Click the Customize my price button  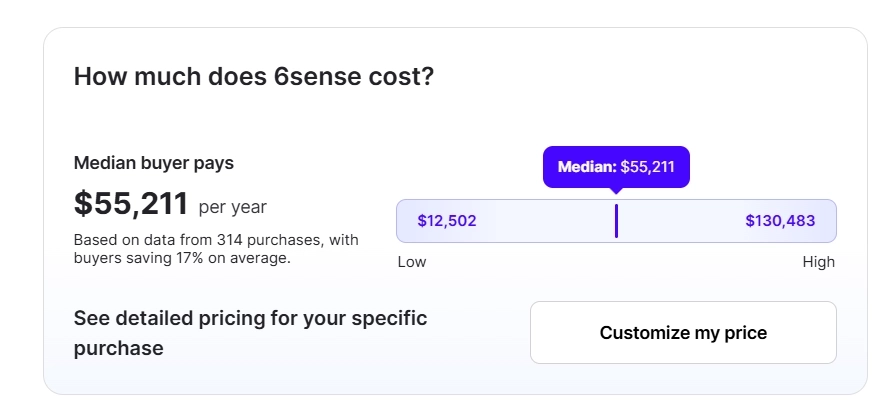pos(683,333)
